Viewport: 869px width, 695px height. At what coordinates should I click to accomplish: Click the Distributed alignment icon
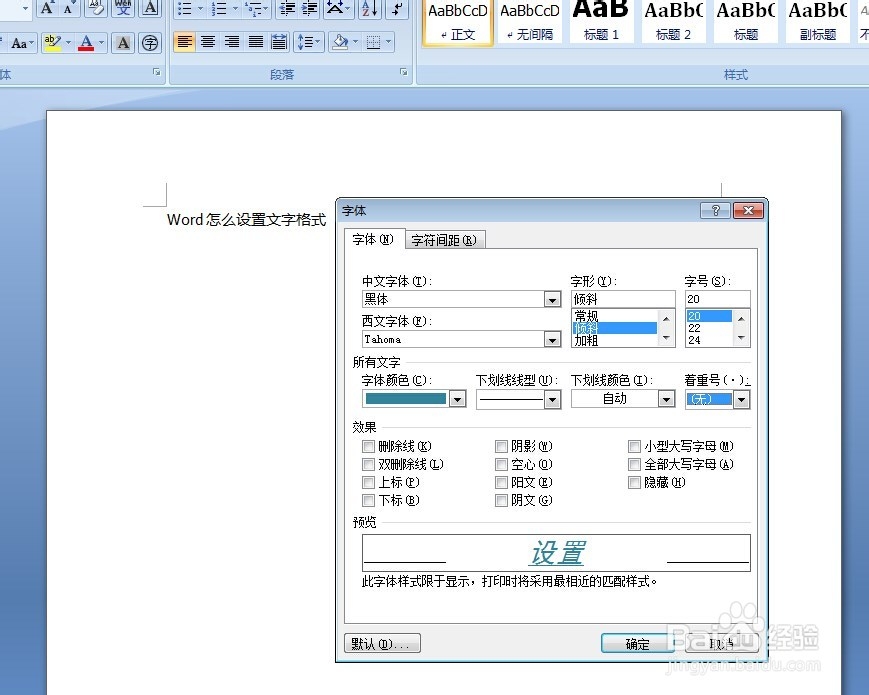pos(279,42)
